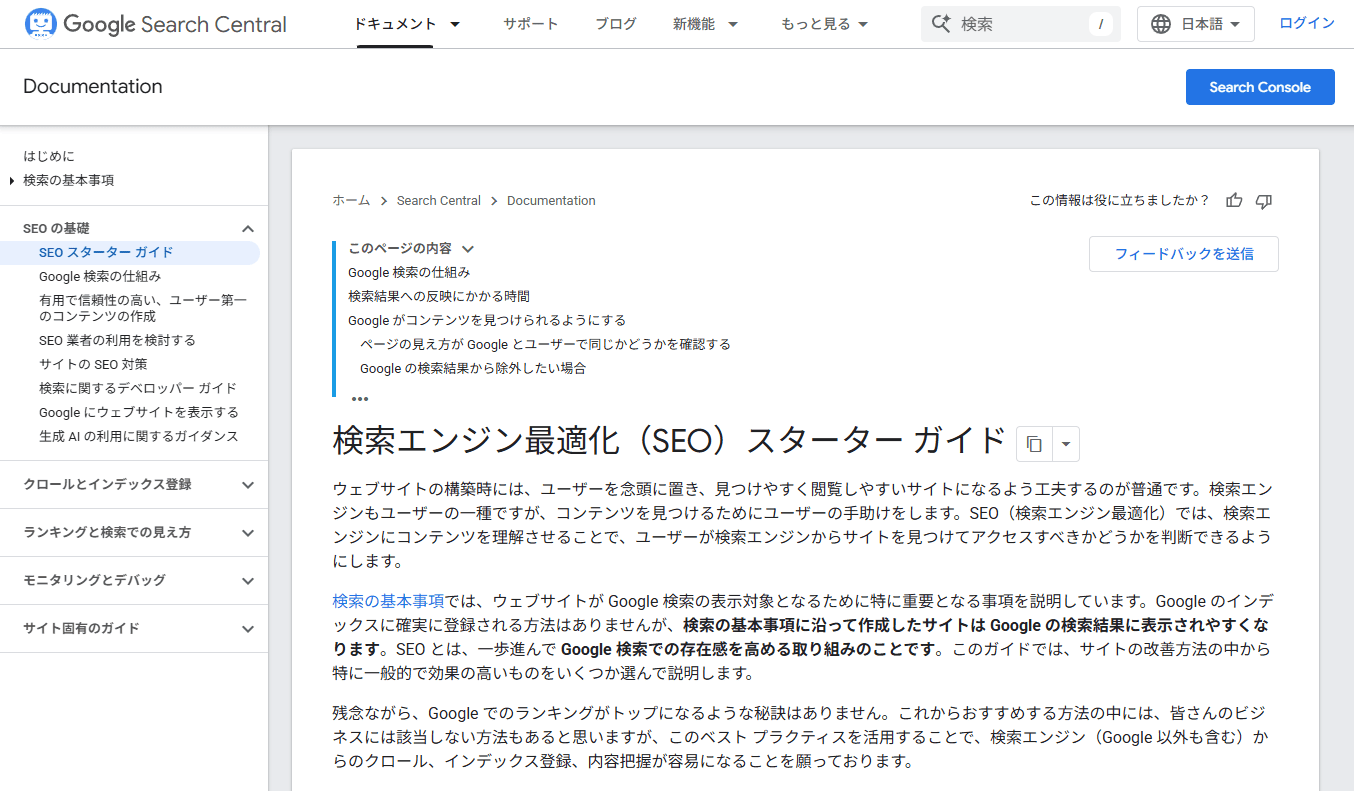Image resolution: width=1354 pixels, height=791 pixels.
Task: Select the ドキュメント tab
Action: 395,24
